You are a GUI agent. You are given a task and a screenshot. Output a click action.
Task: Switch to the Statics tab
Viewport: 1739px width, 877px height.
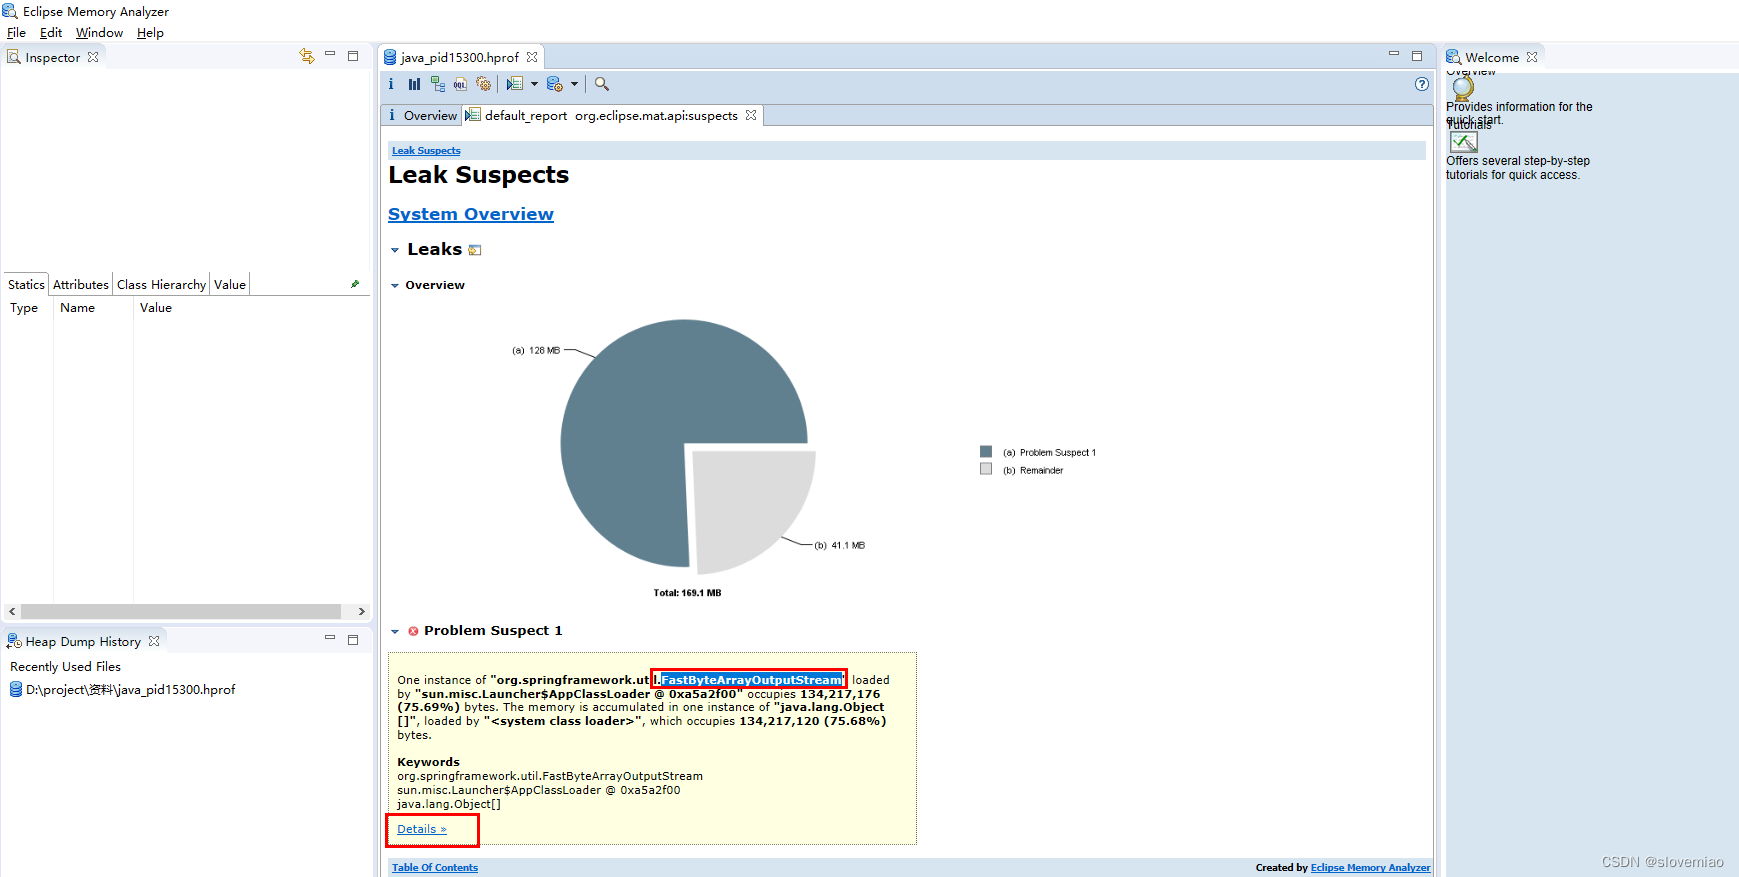pyautogui.click(x=26, y=284)
